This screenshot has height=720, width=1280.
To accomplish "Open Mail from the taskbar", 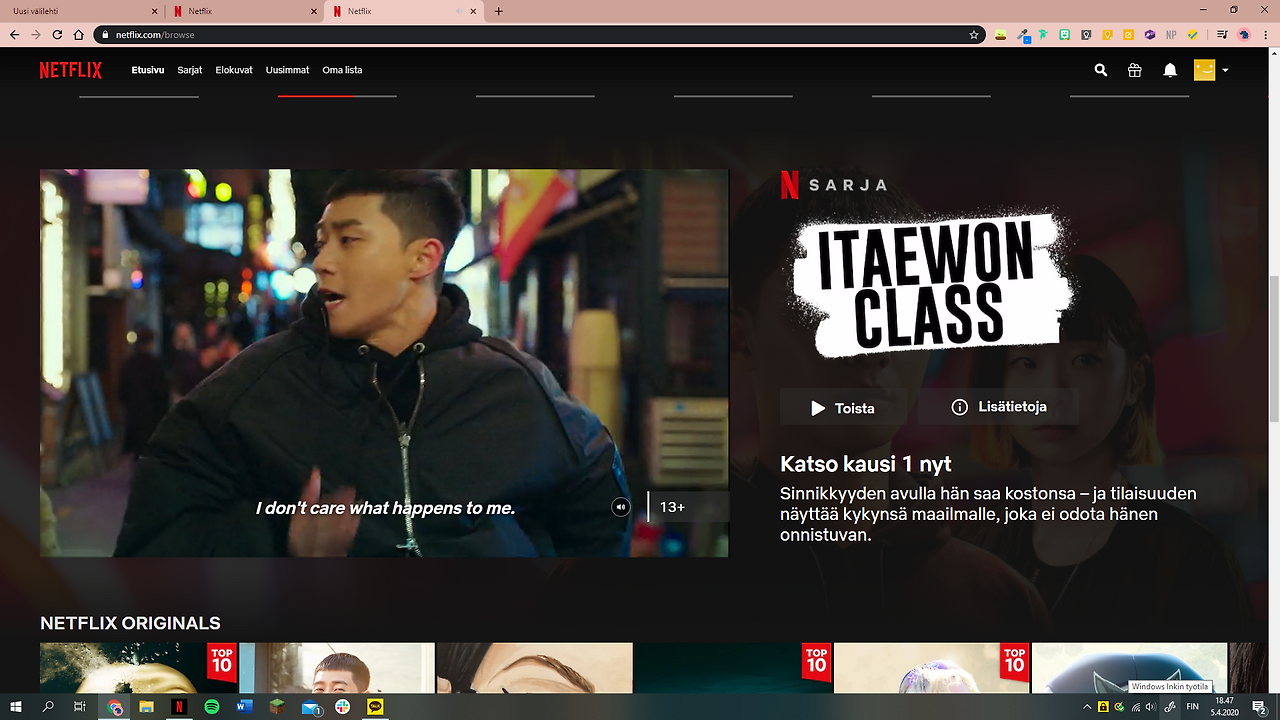I will (310, 707).
